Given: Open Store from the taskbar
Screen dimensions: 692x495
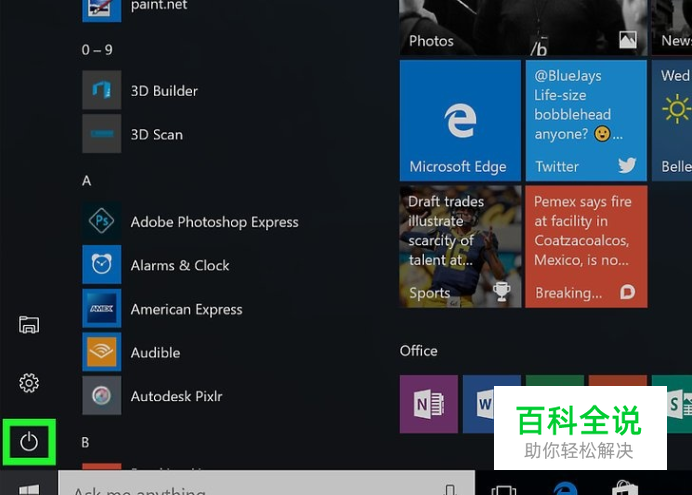Looking at the screenshot, I should click(625, 488).
